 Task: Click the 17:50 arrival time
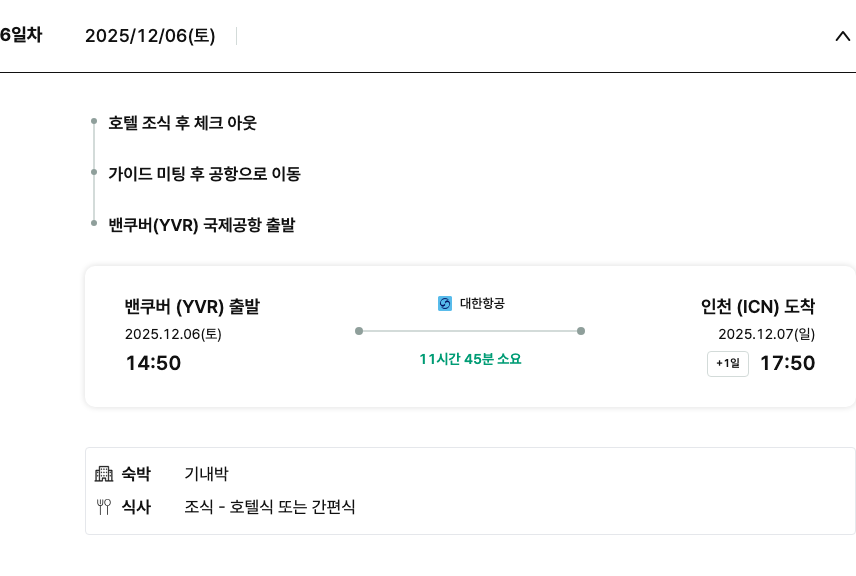coord(788,363)
